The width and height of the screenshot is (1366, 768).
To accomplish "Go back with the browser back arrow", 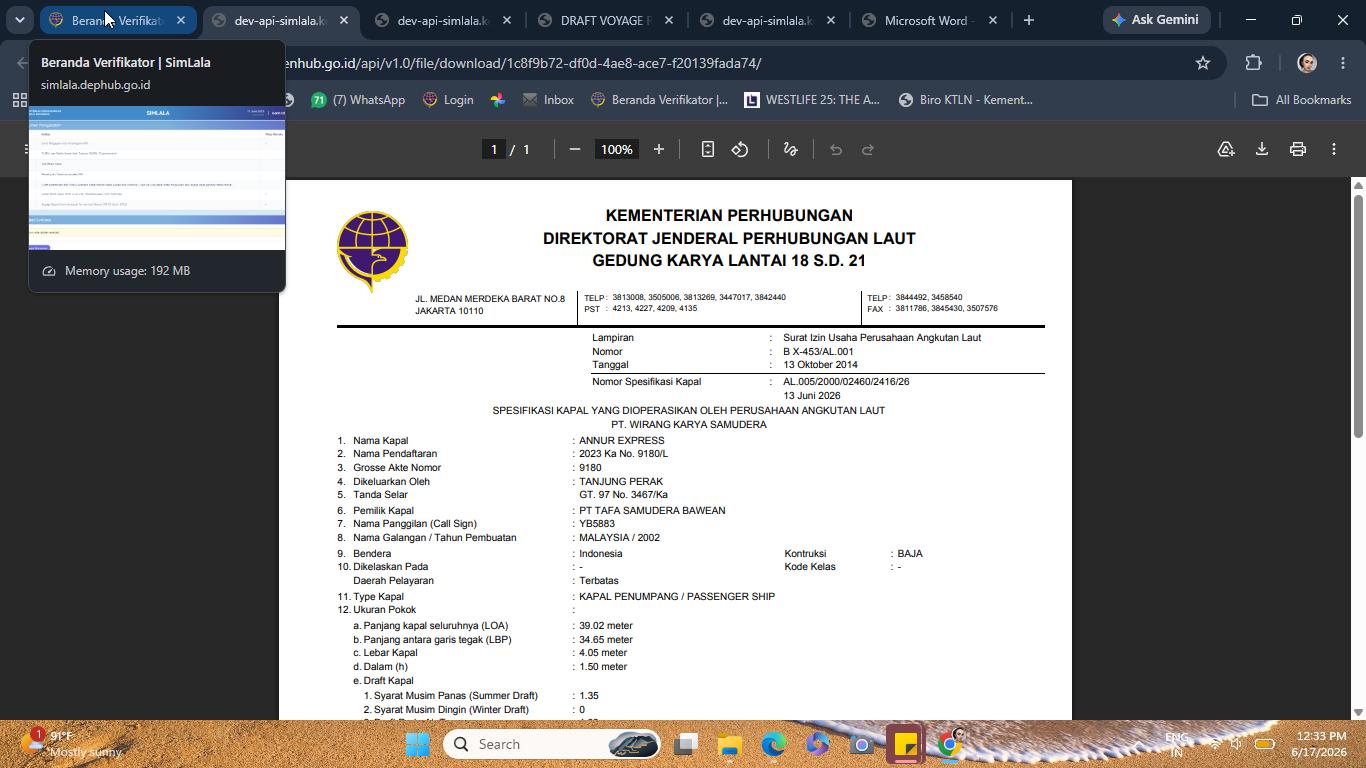I will click(22, 63).
